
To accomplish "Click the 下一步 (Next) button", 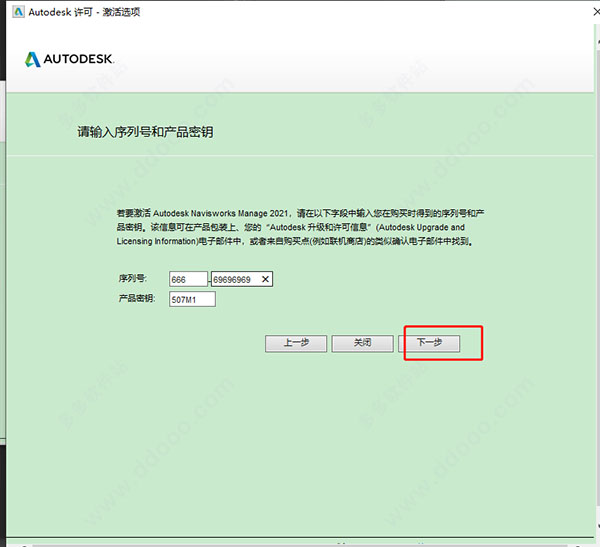I will pos(429,343).
